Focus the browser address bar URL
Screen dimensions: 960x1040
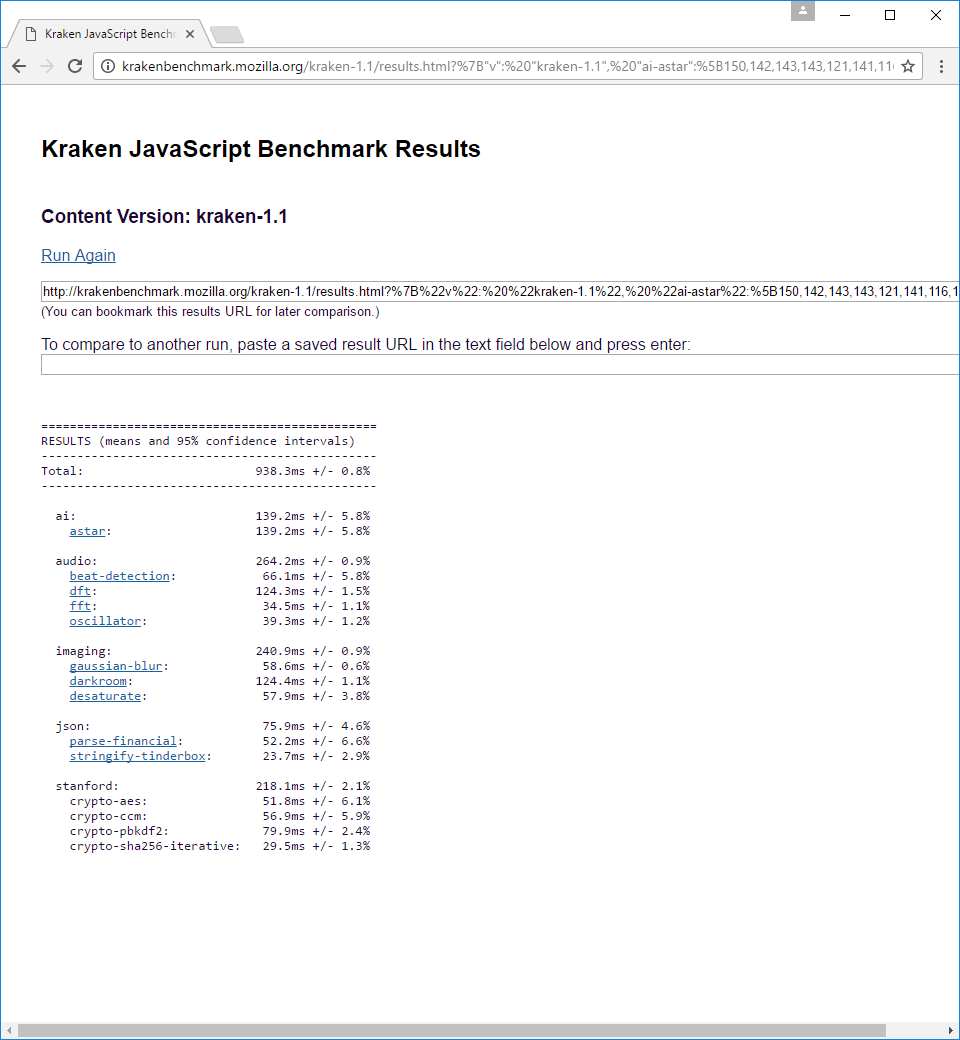(x=508, y=66)
